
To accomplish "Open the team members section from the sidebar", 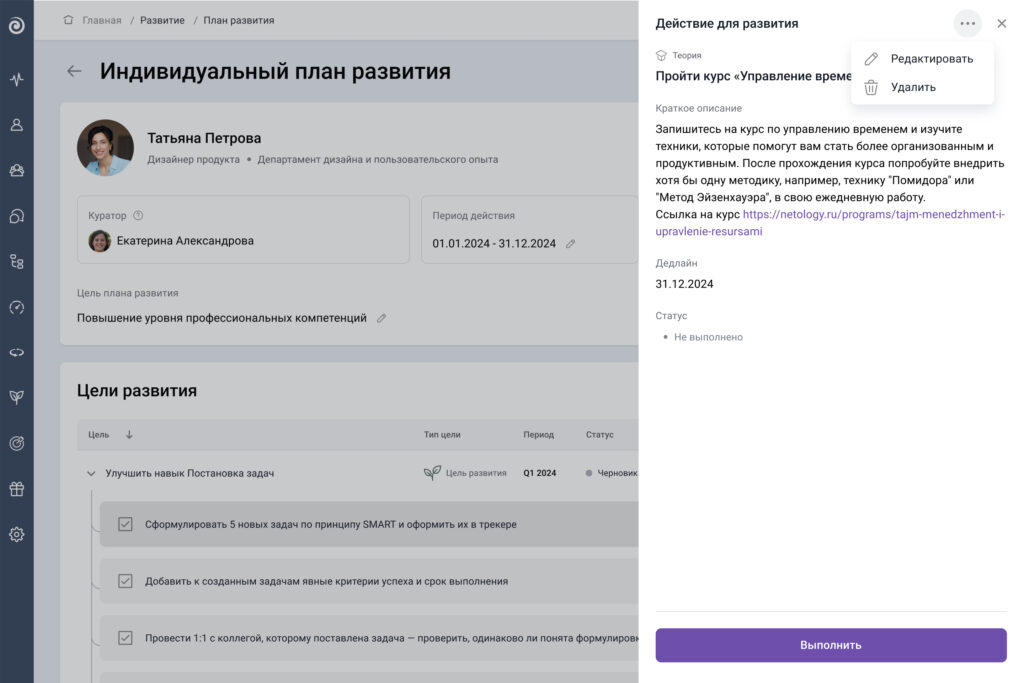I will click(x=16, y=170).
